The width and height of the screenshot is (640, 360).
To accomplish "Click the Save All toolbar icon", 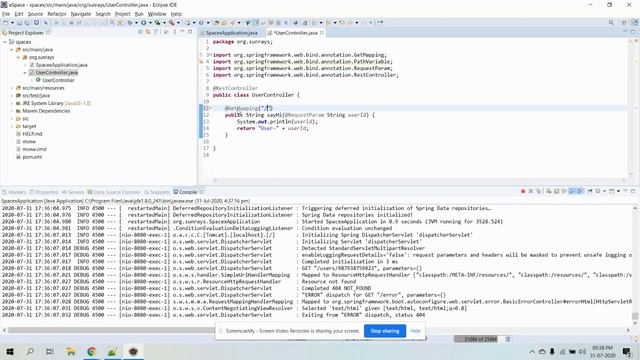I will pos(27,23).
